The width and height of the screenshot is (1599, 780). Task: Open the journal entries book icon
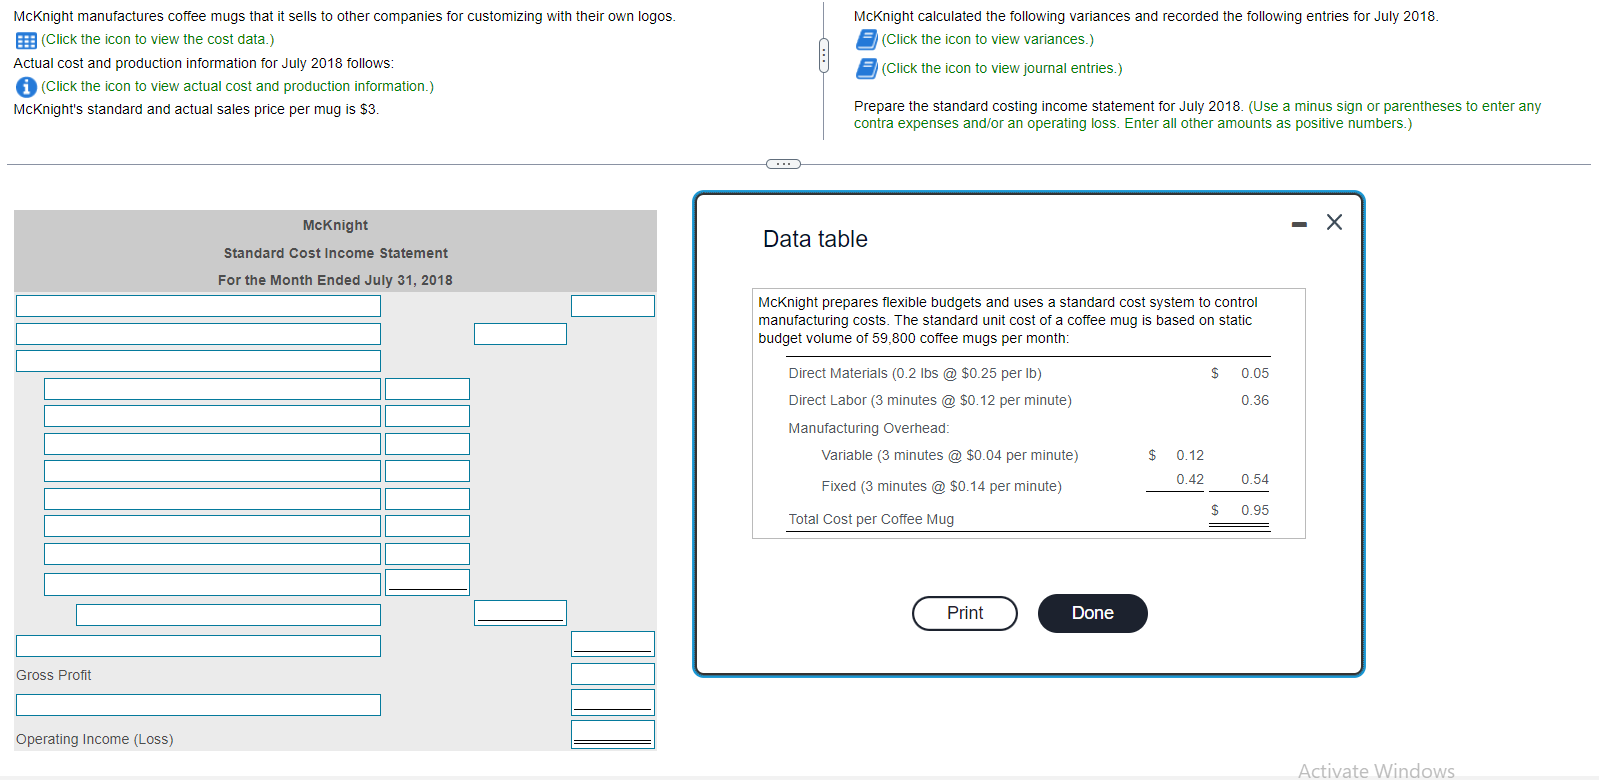[866, 68]
